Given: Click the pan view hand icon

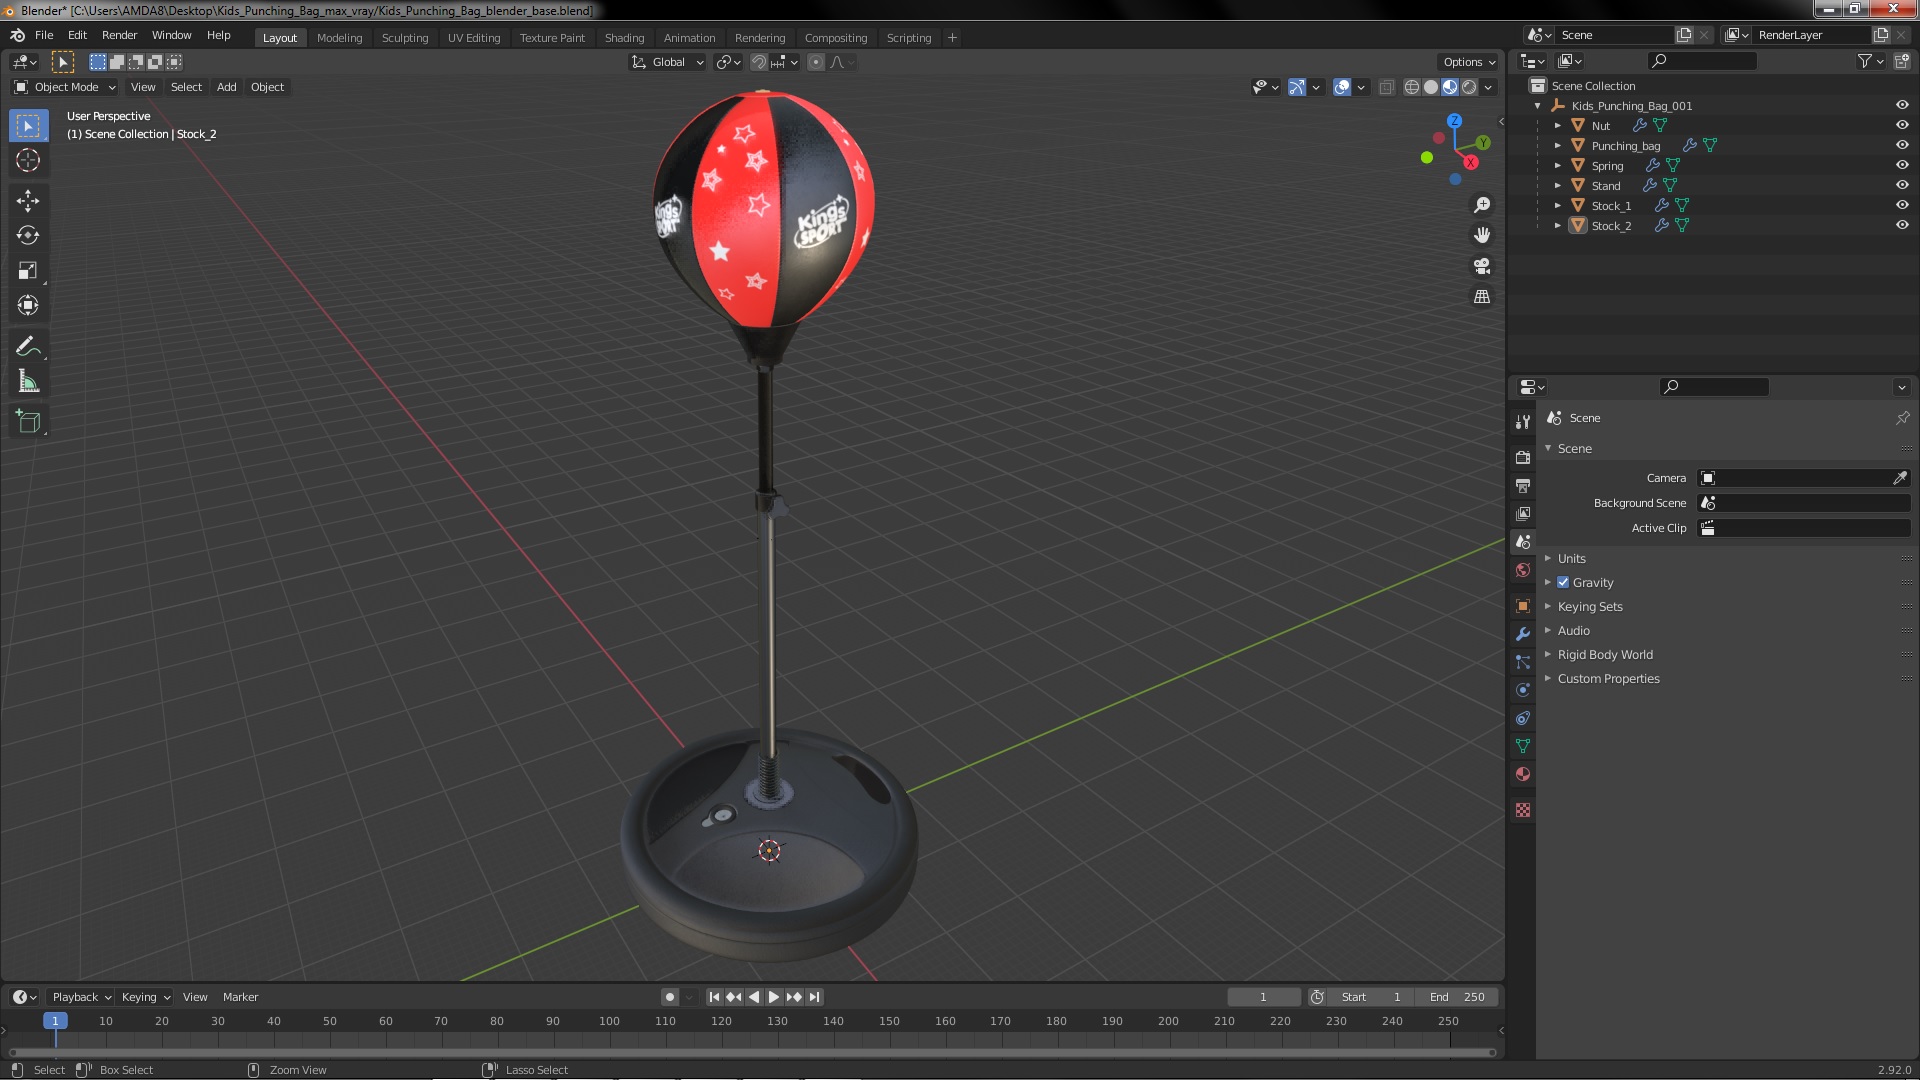Looking at the screenshot, I should tap(1482, 235).
